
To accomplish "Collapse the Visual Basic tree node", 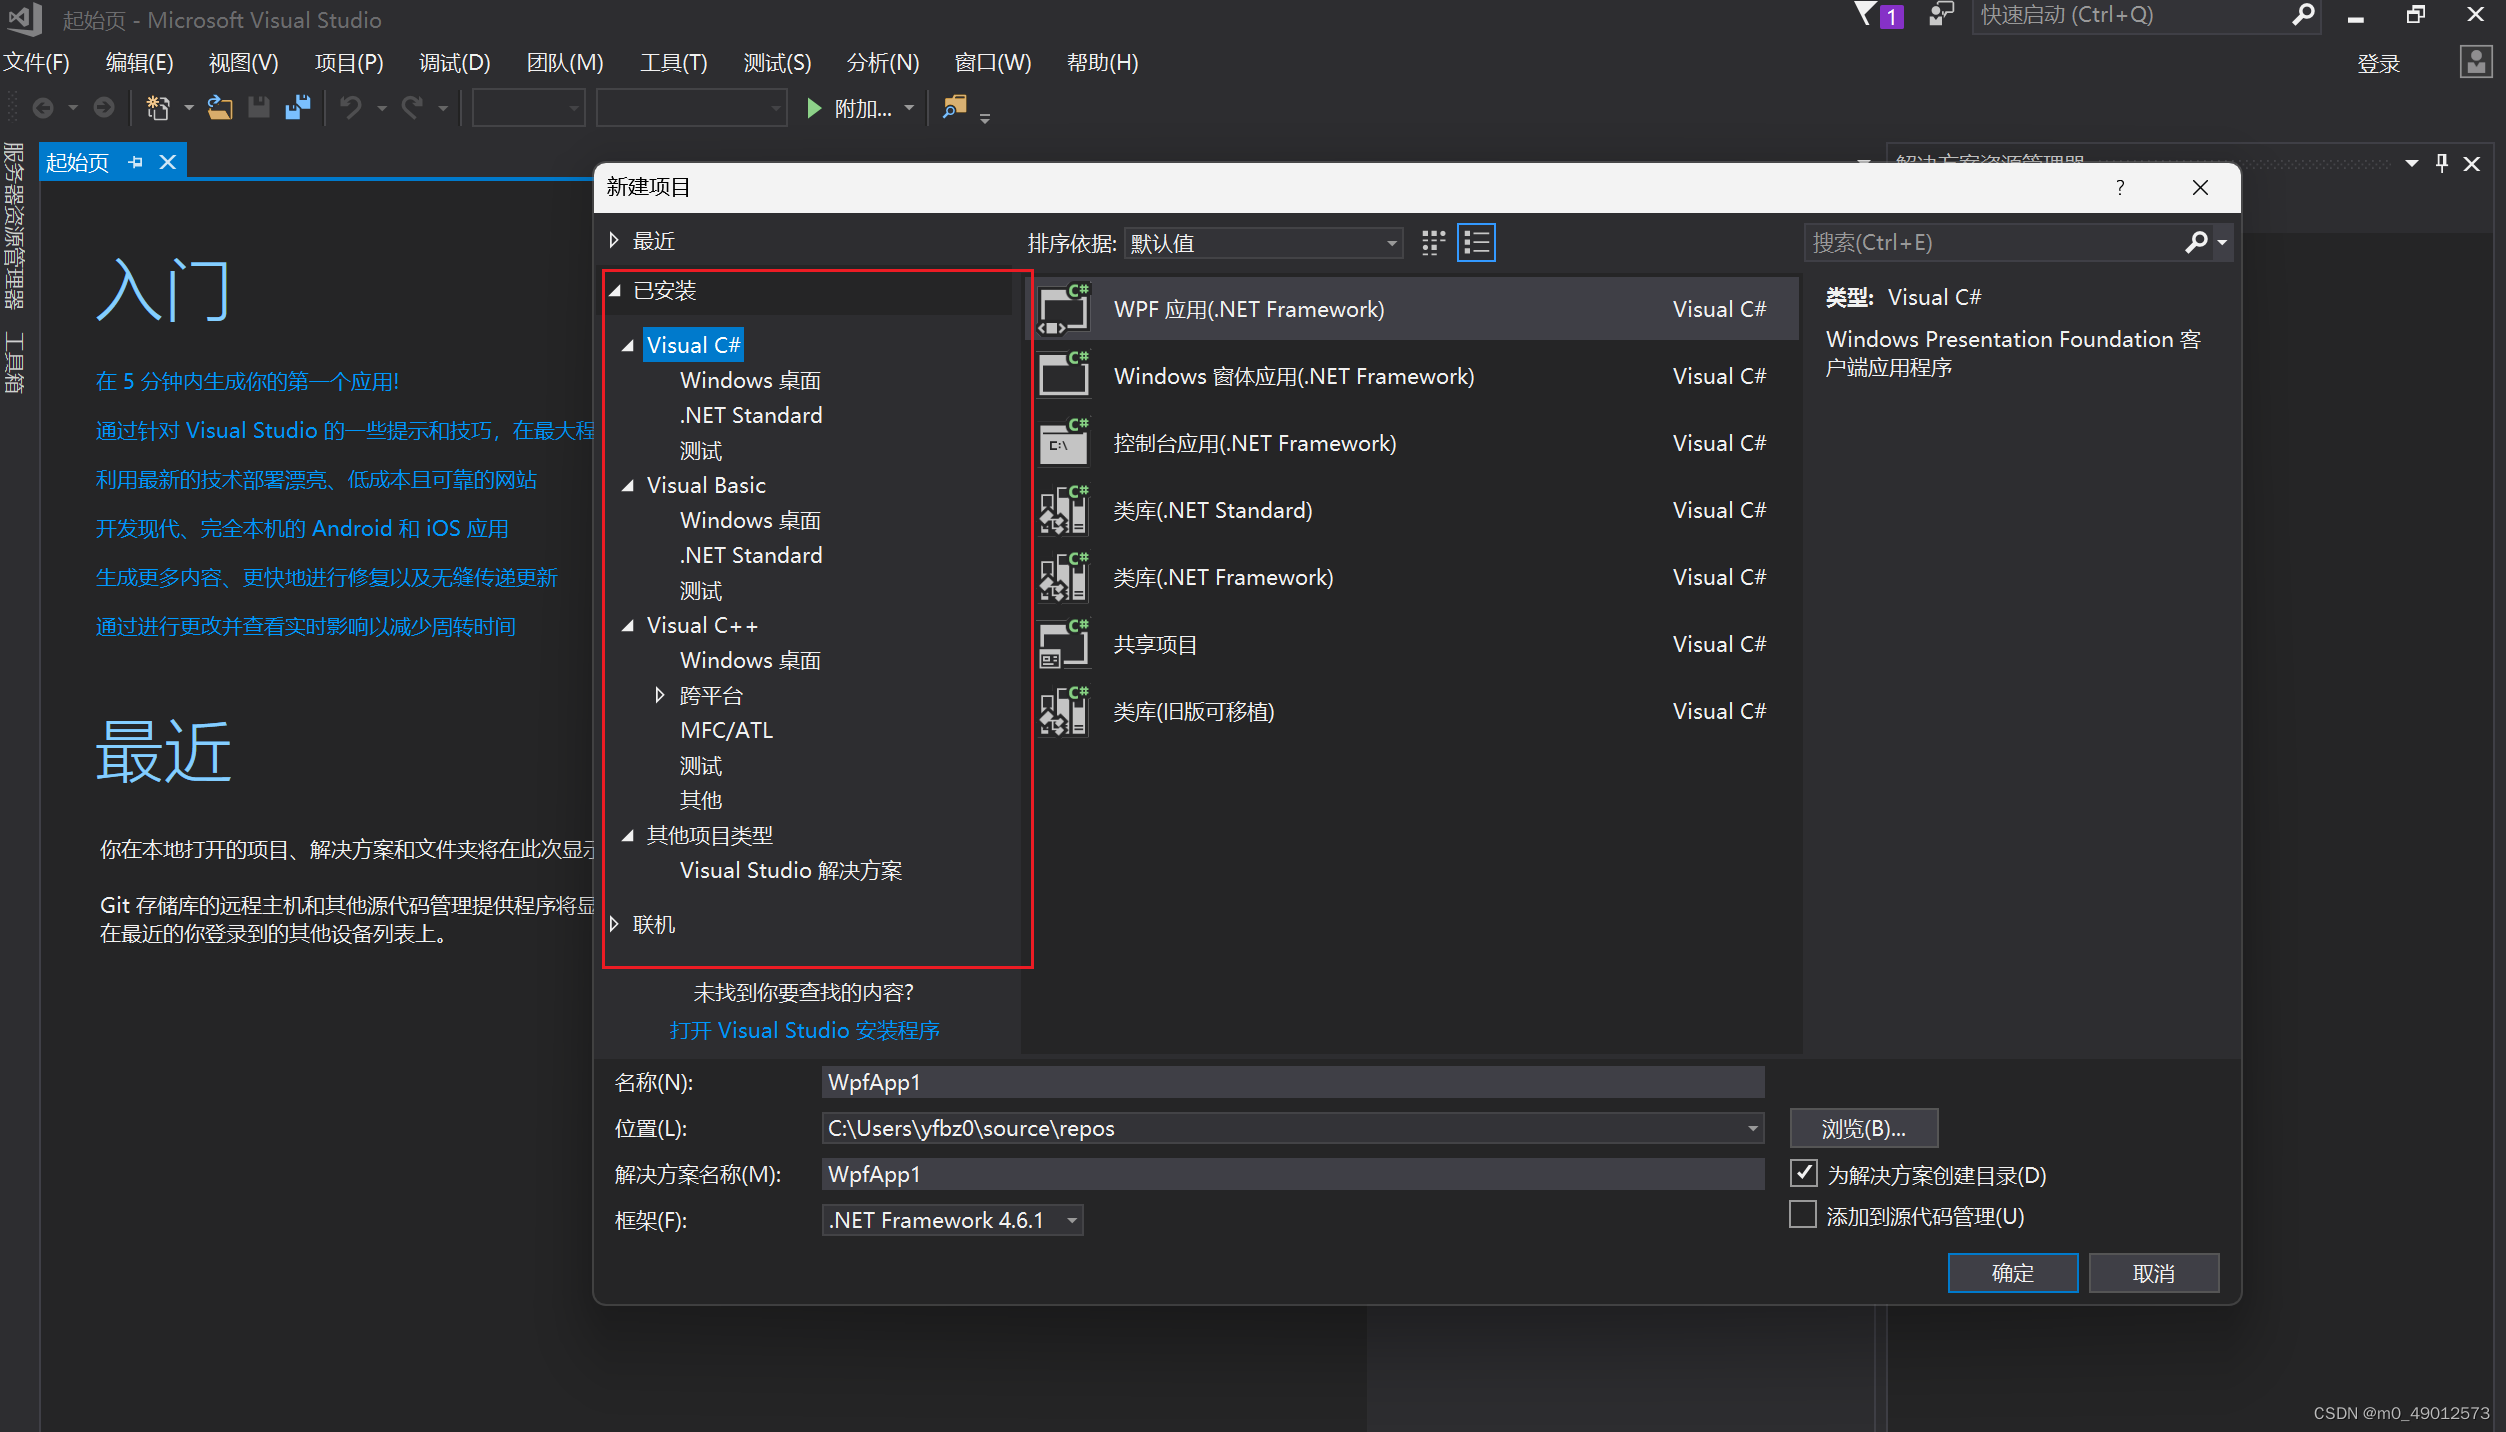I will (x=628, y=486).
